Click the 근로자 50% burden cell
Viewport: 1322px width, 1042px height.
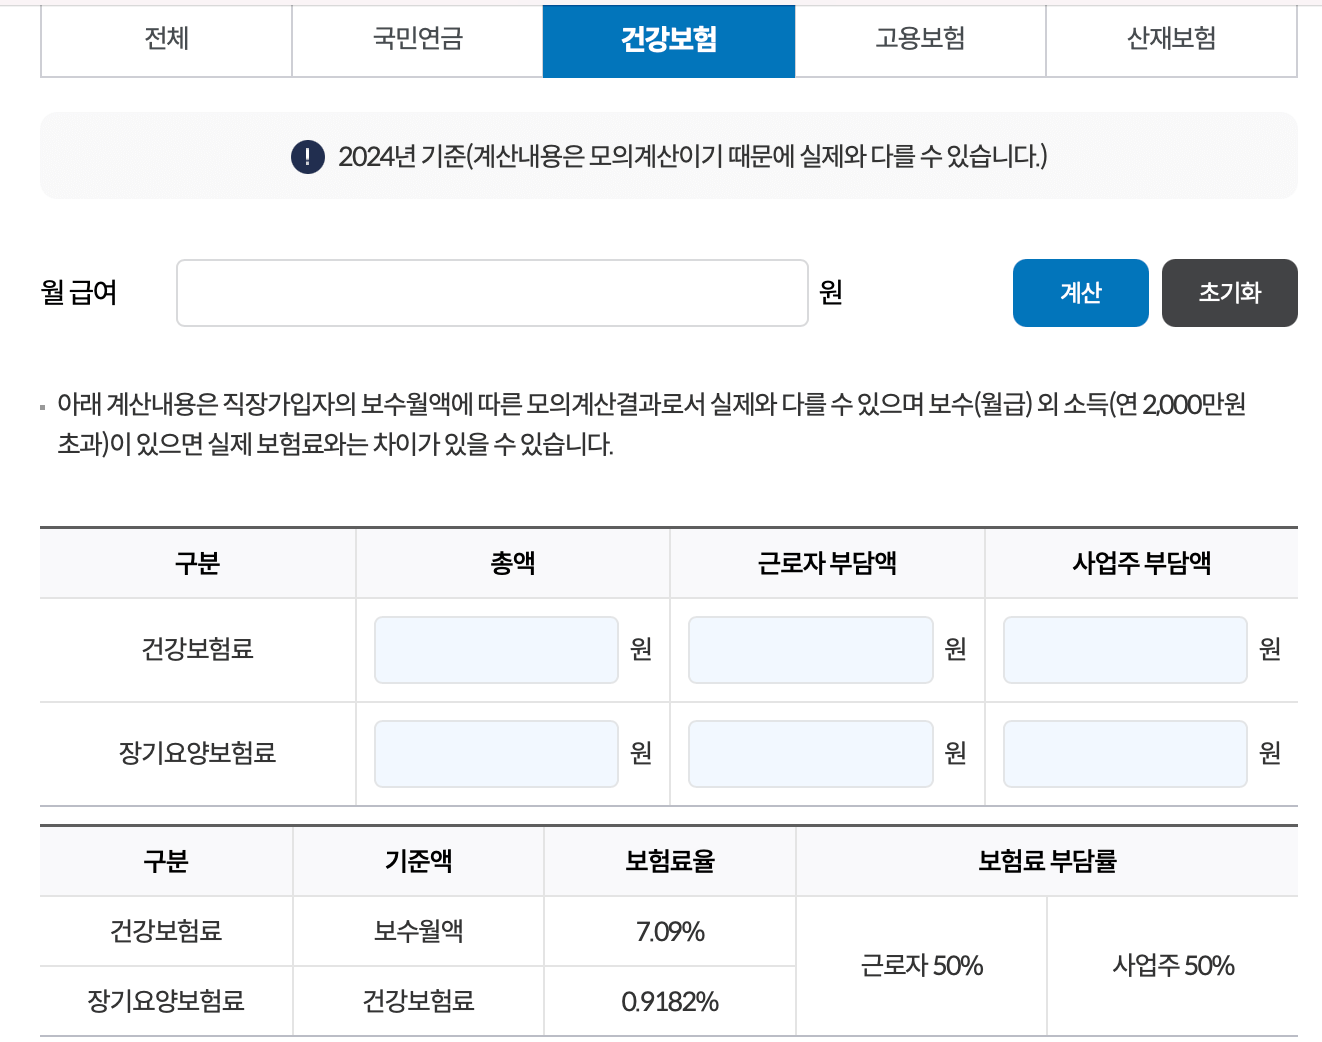[919, 965]
